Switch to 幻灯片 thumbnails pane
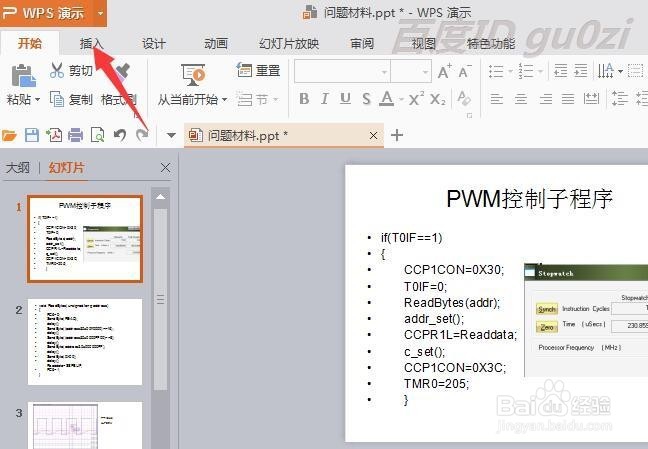This screenshot has width=648, height=449. pyautogui.click(x=67, y=168)
